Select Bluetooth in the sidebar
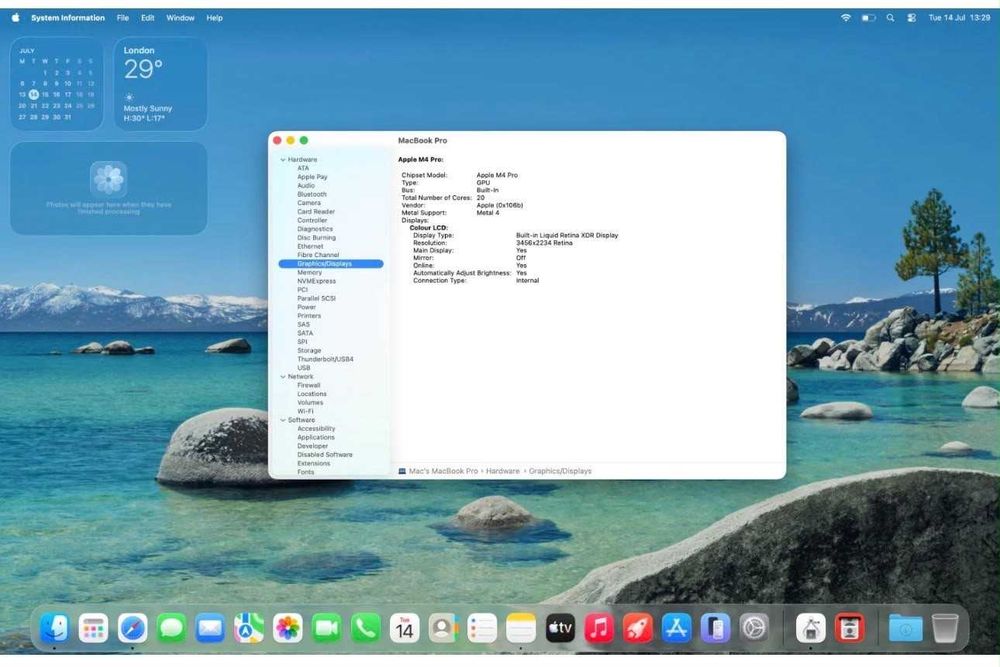The image size is (1000, 667). point(312,194)
